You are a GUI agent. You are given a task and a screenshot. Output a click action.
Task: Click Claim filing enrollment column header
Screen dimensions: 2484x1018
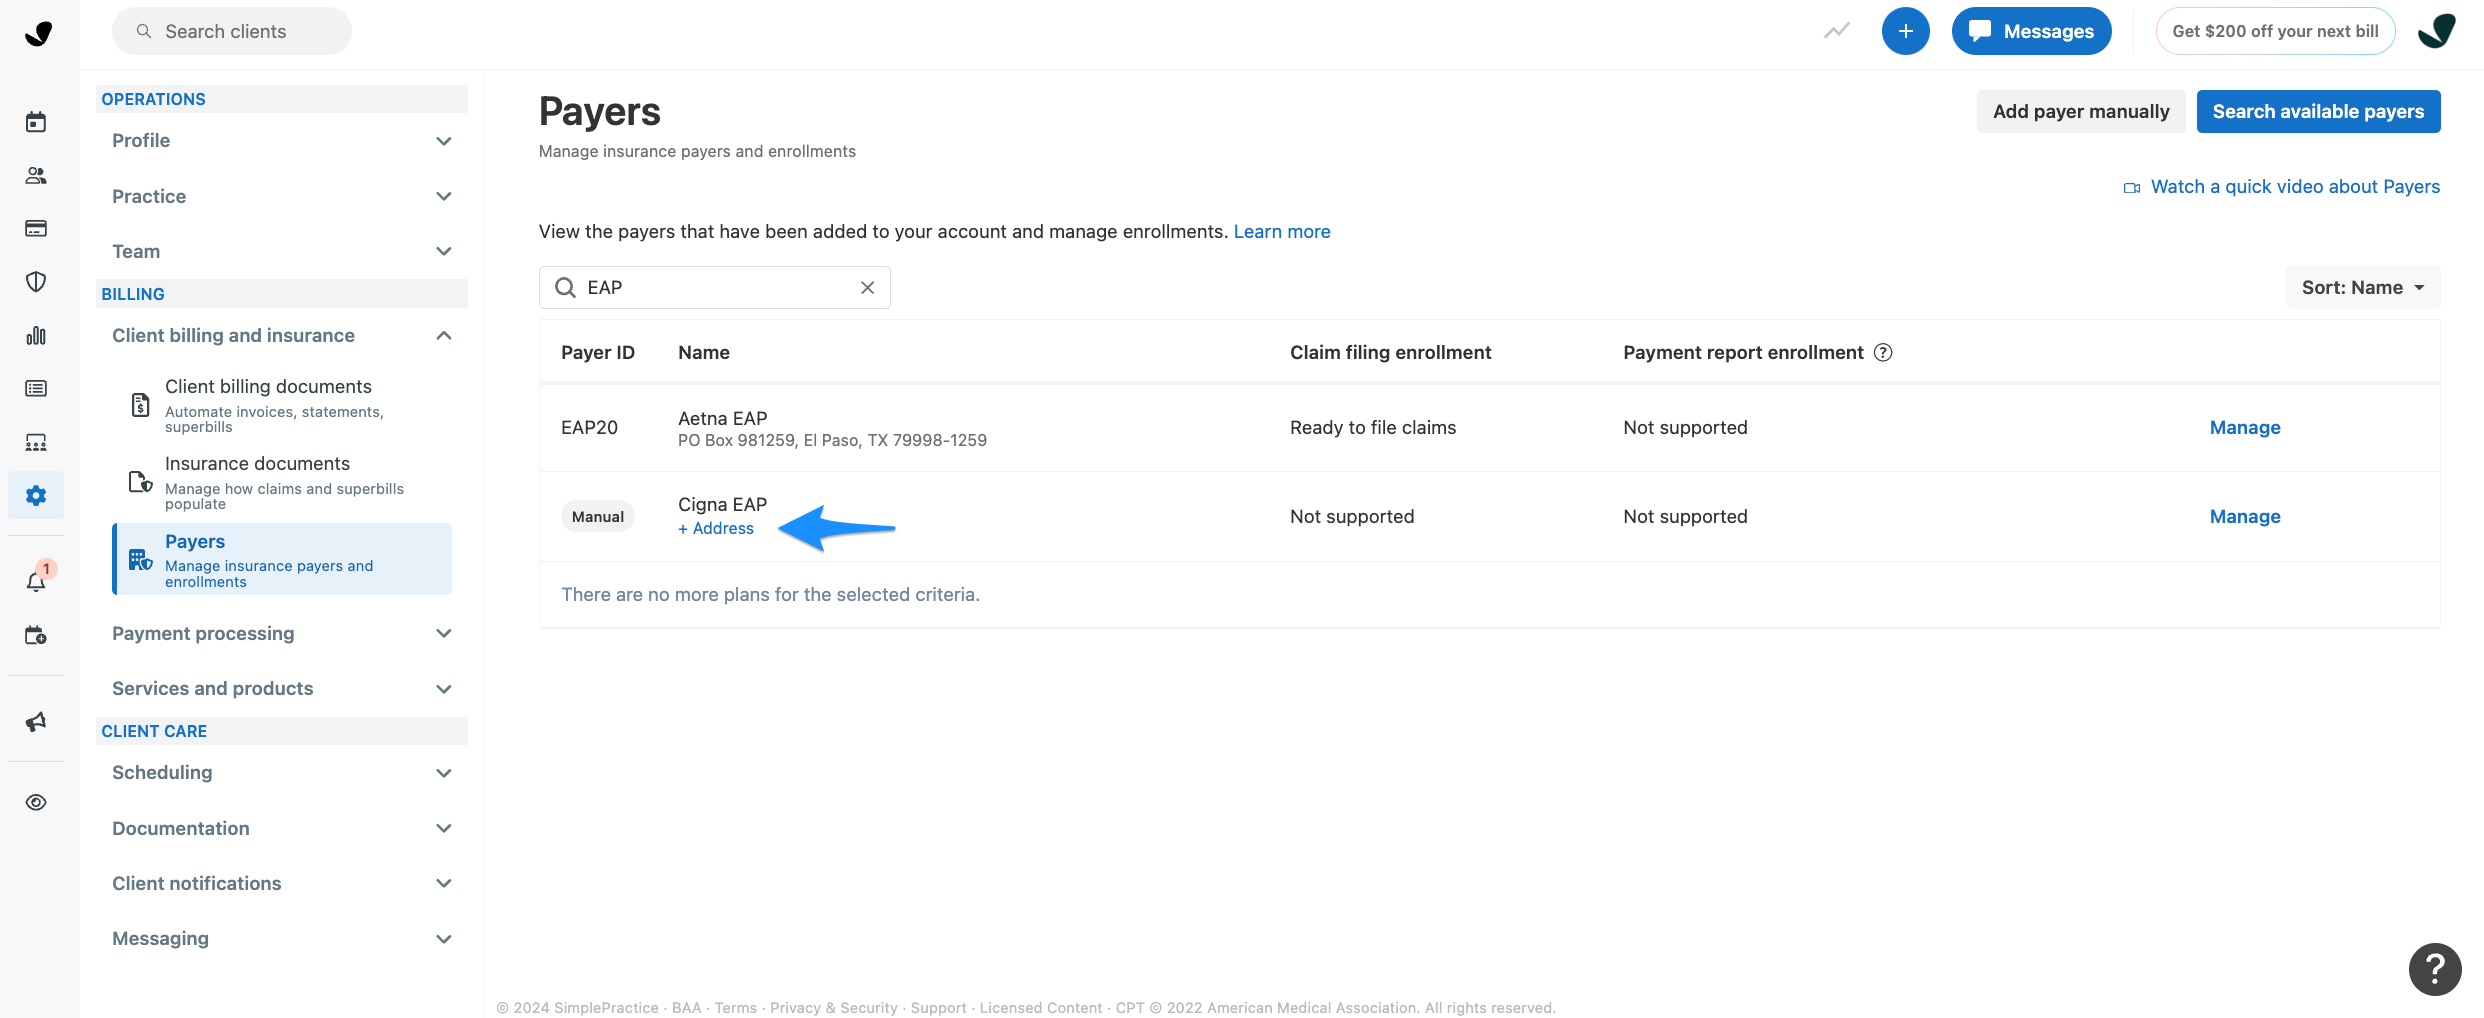click(1390, 352)
